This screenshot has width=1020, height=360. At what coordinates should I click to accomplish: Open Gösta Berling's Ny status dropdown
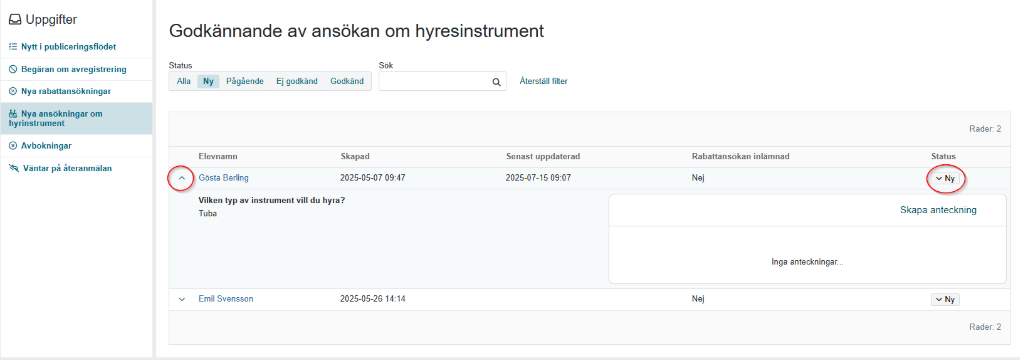945,178
